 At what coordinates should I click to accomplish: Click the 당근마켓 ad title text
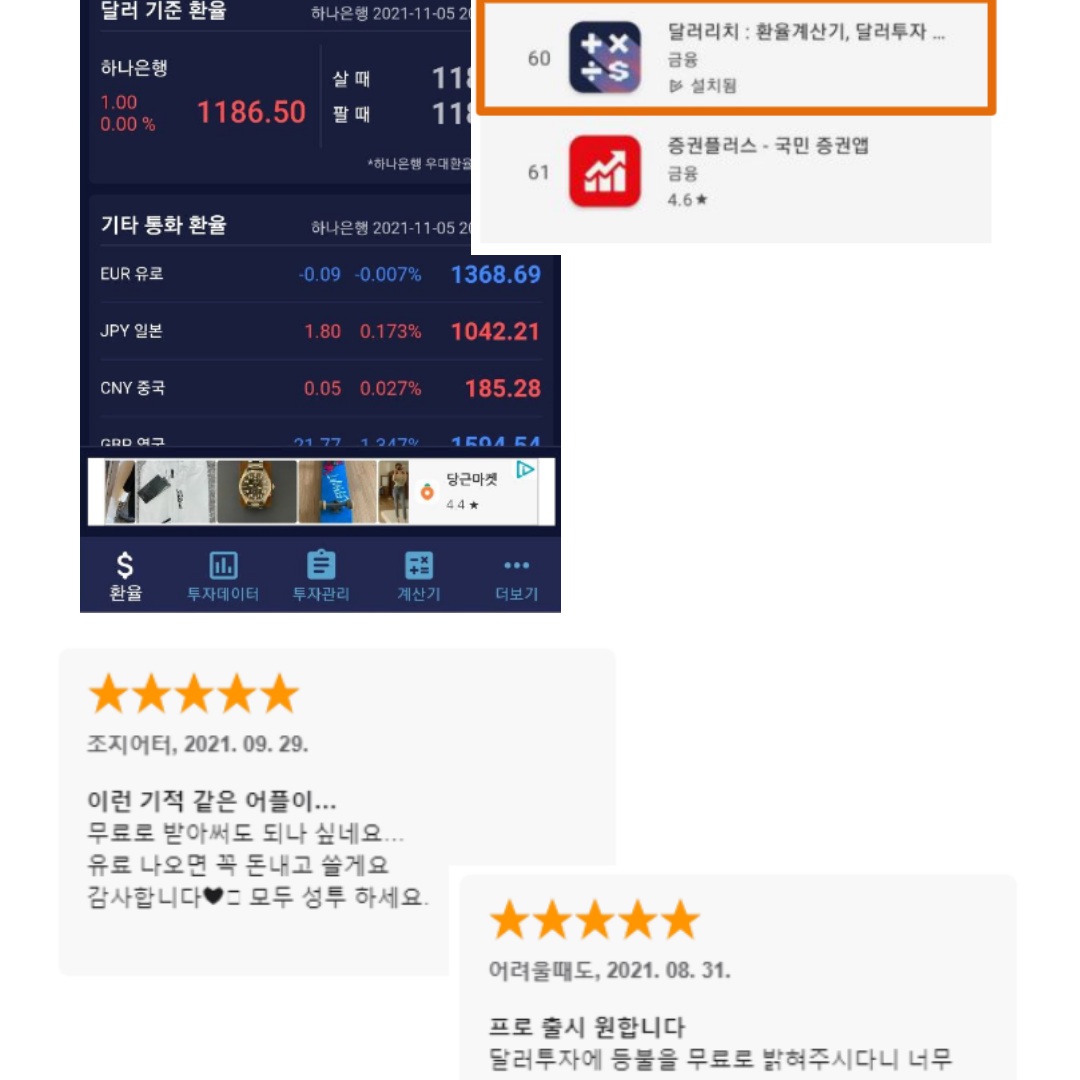pos(472,479)
